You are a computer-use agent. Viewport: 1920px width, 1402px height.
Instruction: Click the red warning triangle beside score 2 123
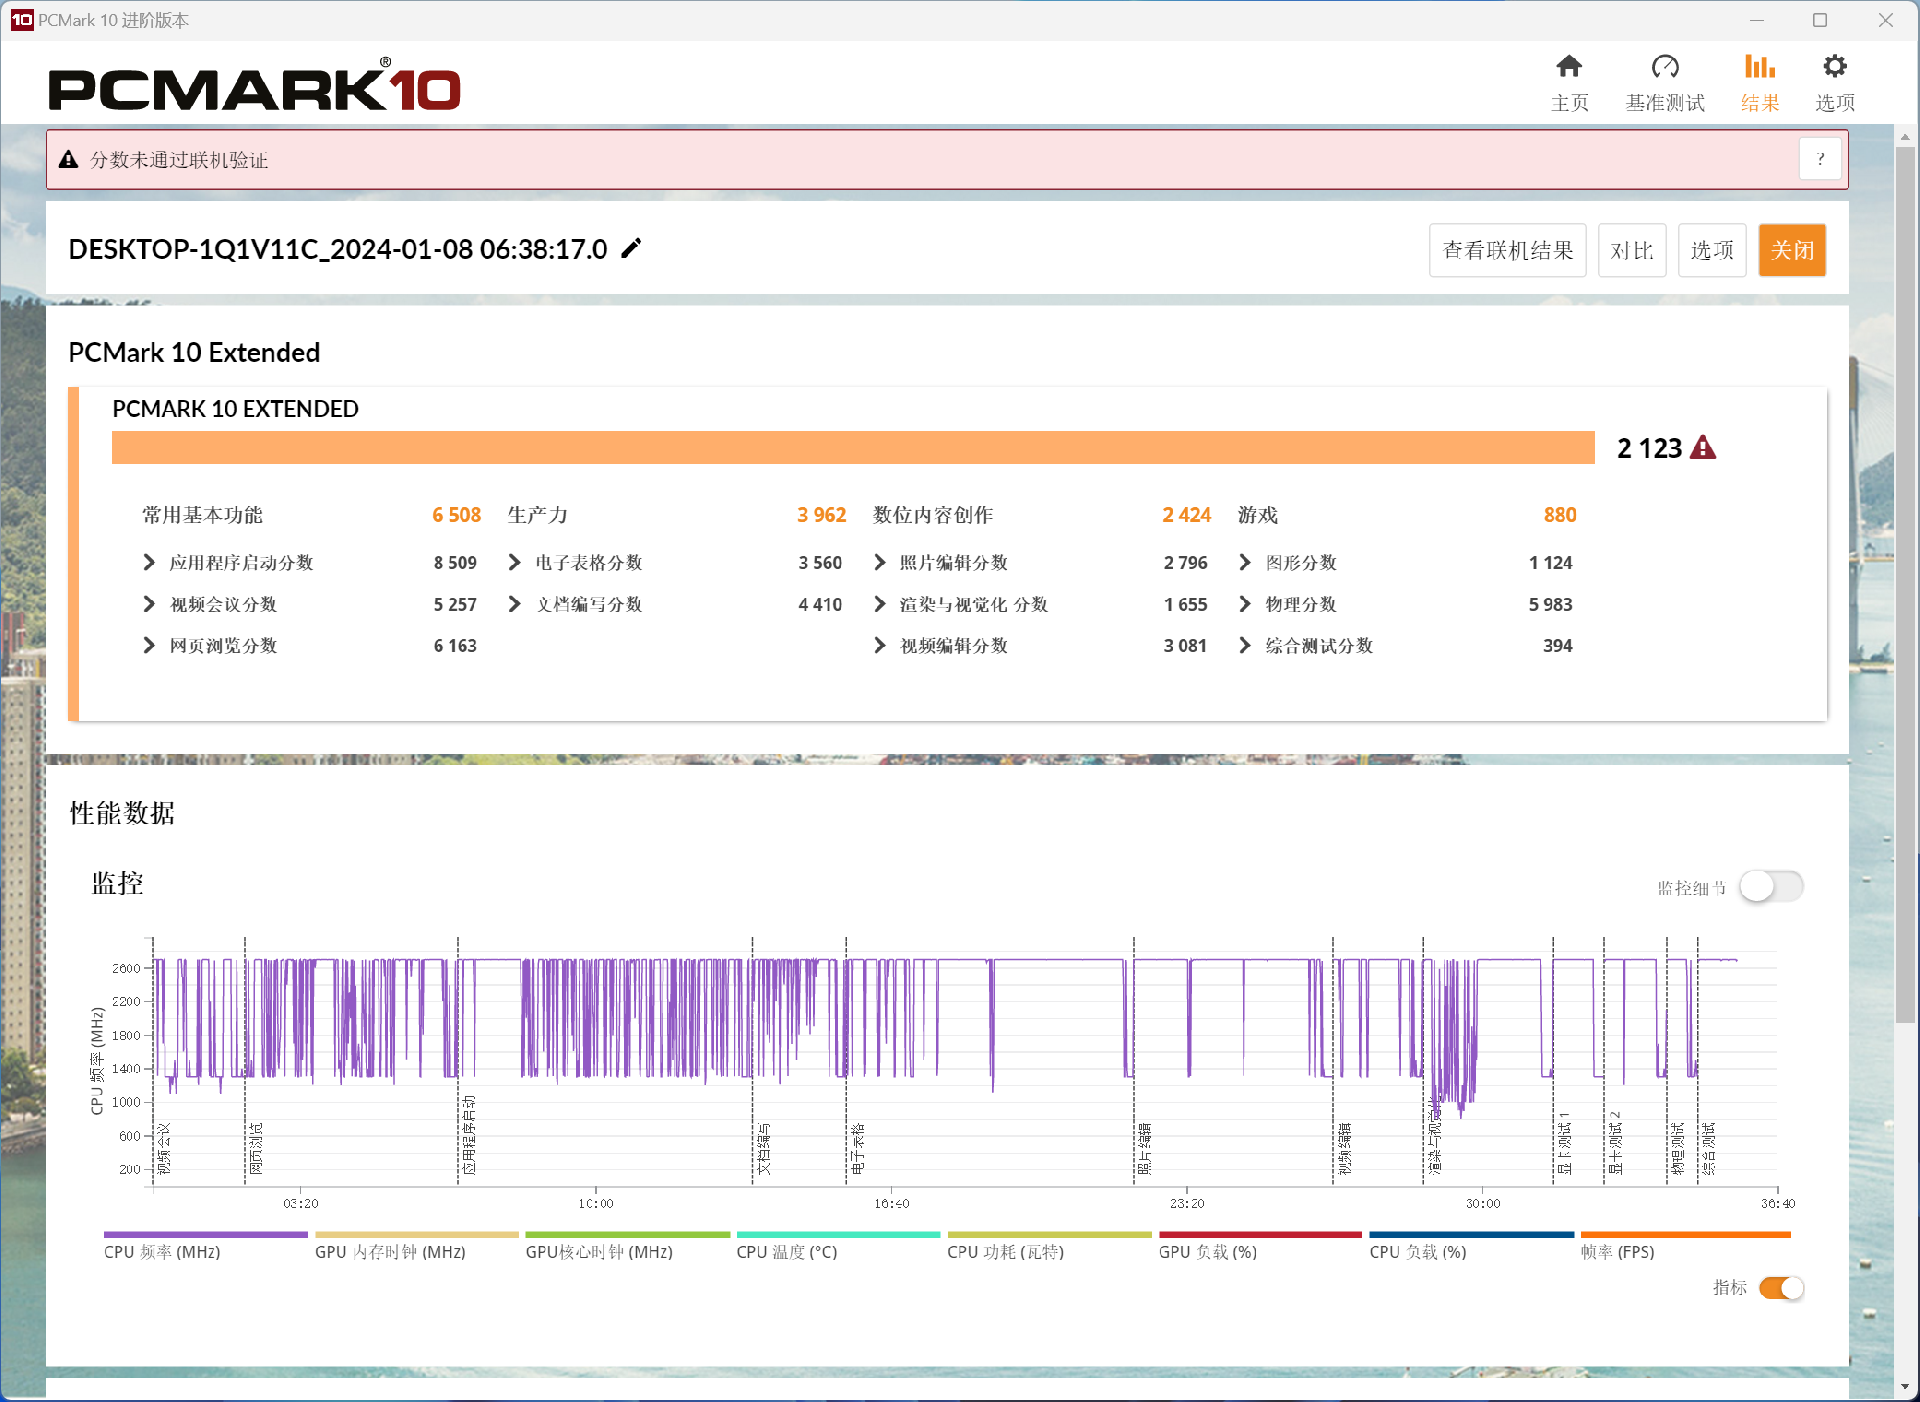pyautogui.click(x=1703, y=448)
